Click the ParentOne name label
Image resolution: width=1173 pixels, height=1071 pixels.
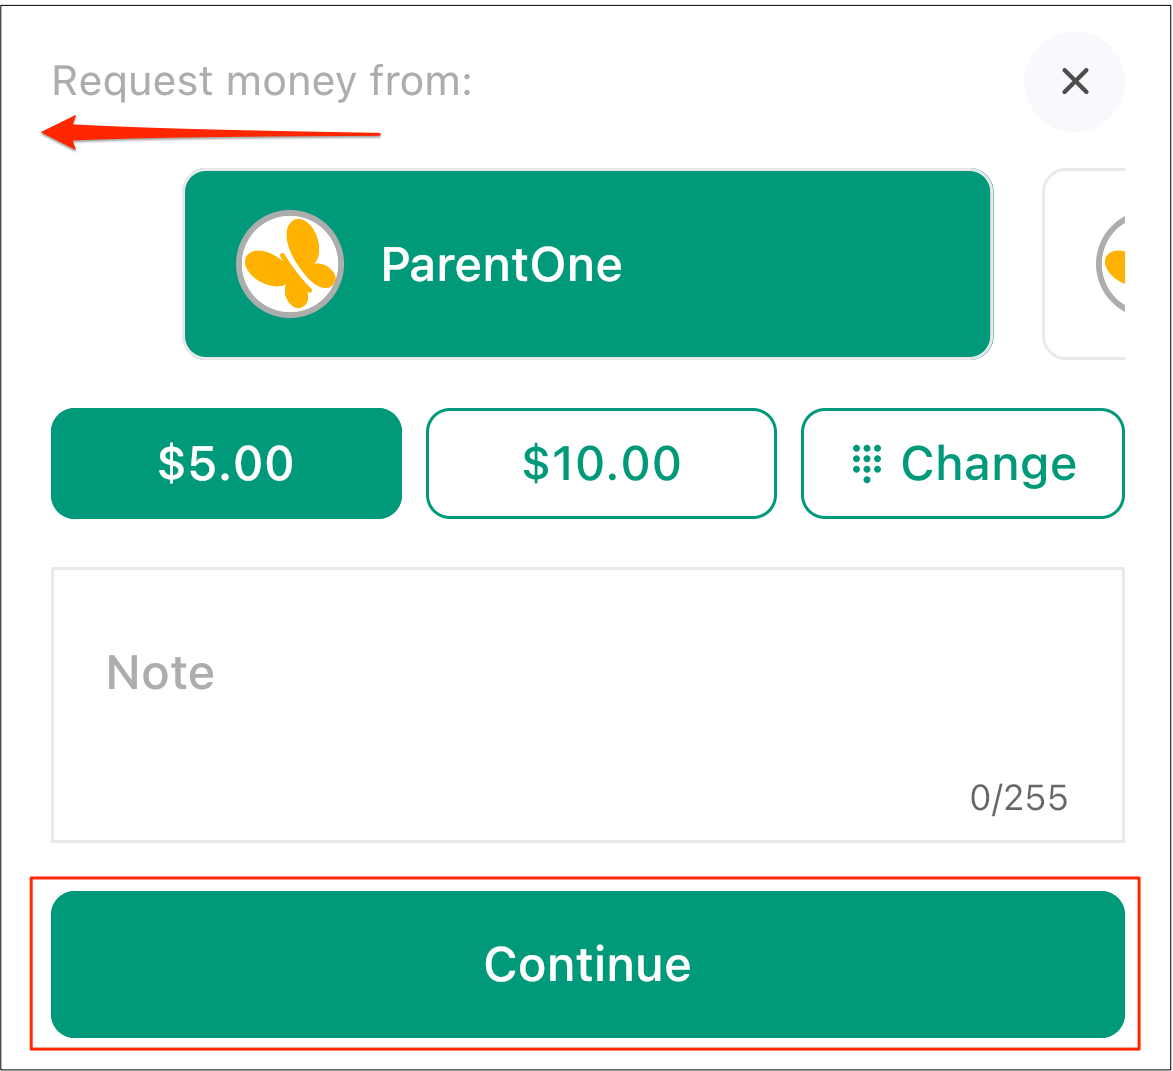[x=501, y=265]
